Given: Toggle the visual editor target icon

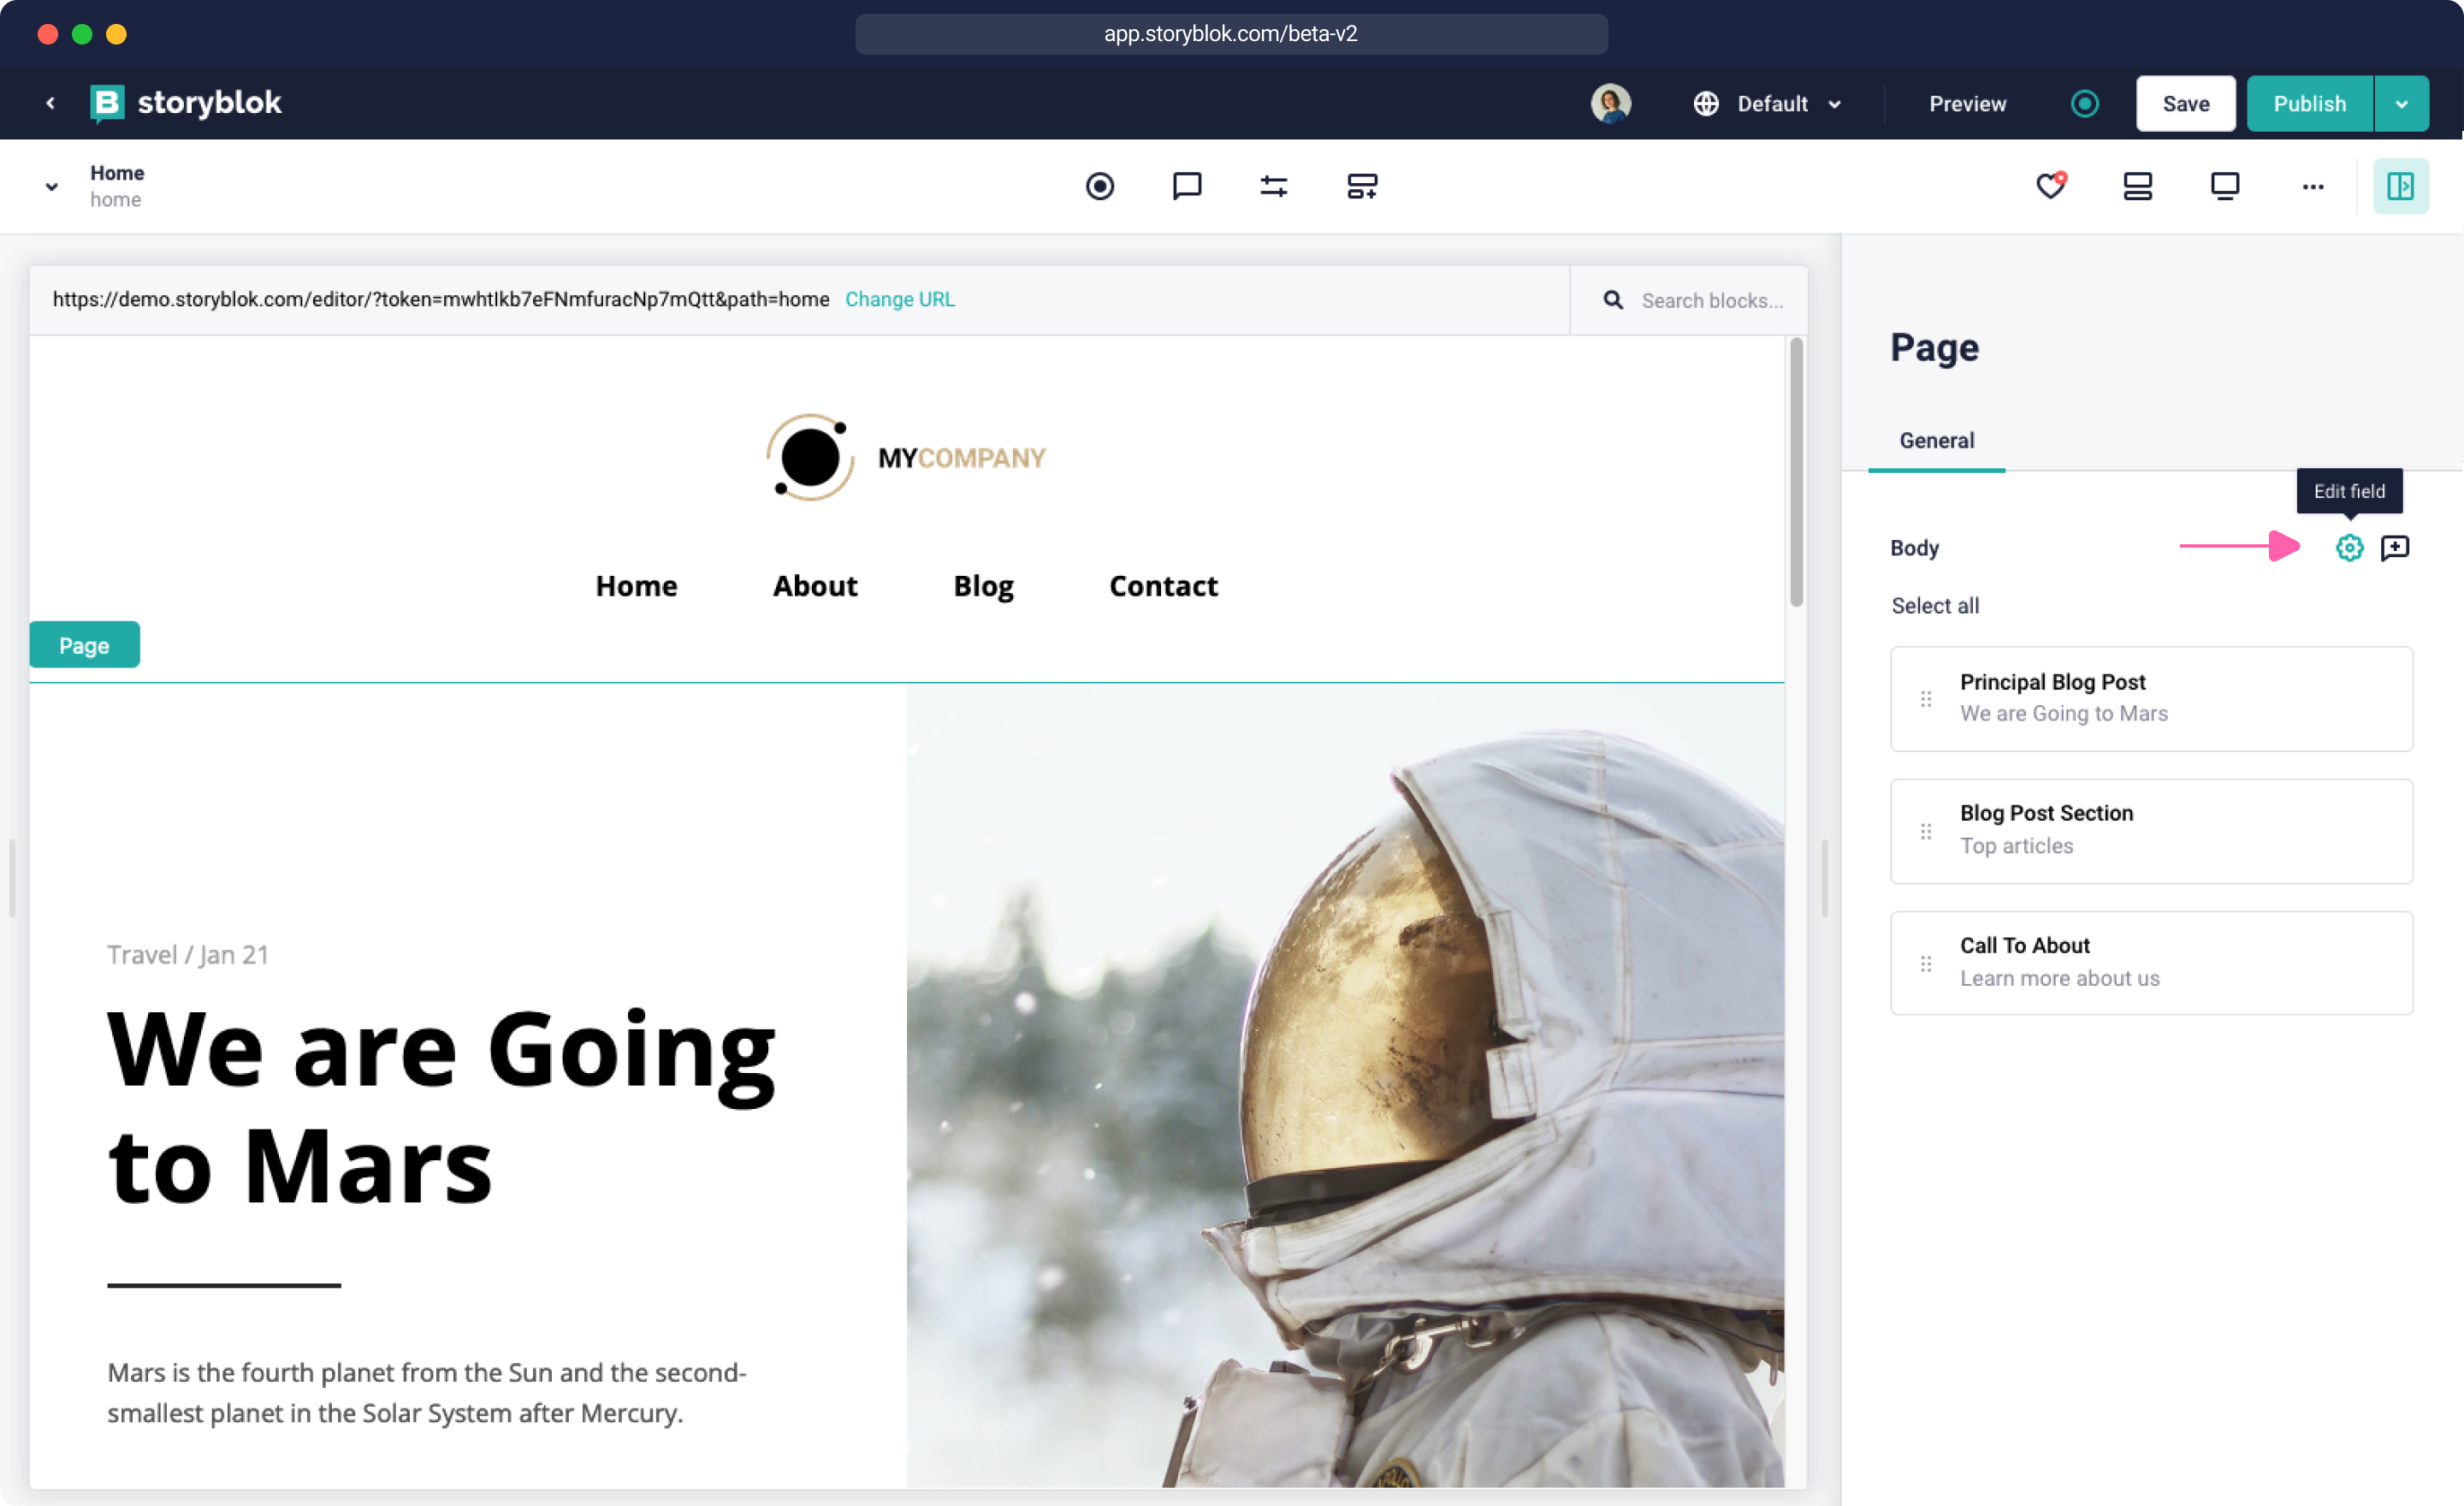Looking at the screenshot, I should pos(1099,186).
